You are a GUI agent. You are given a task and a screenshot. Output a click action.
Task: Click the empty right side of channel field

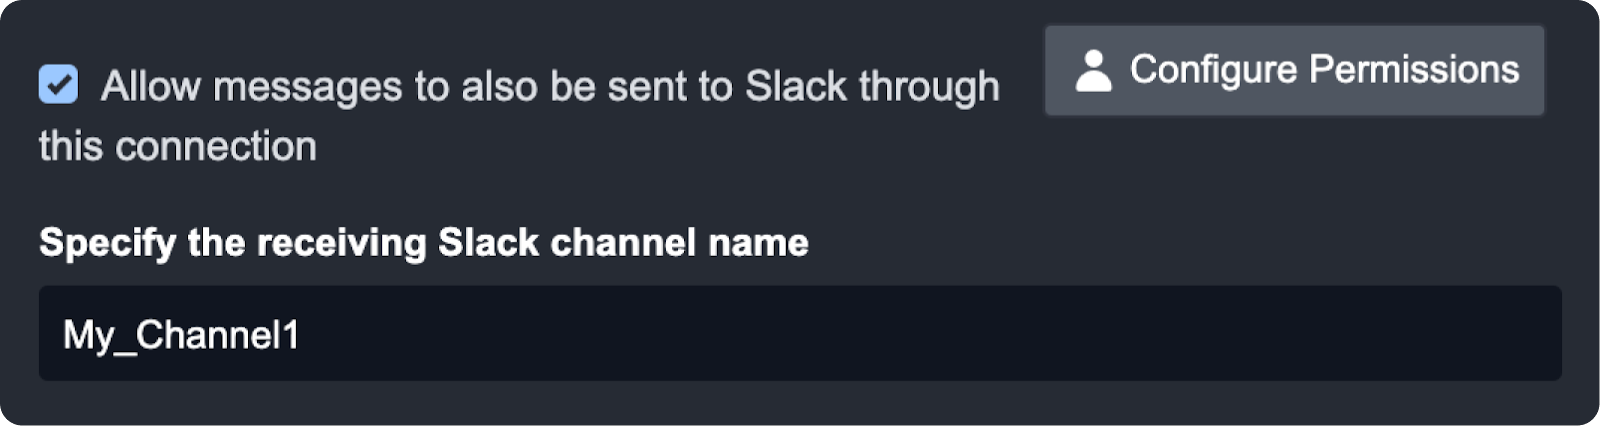point(1300,334)
